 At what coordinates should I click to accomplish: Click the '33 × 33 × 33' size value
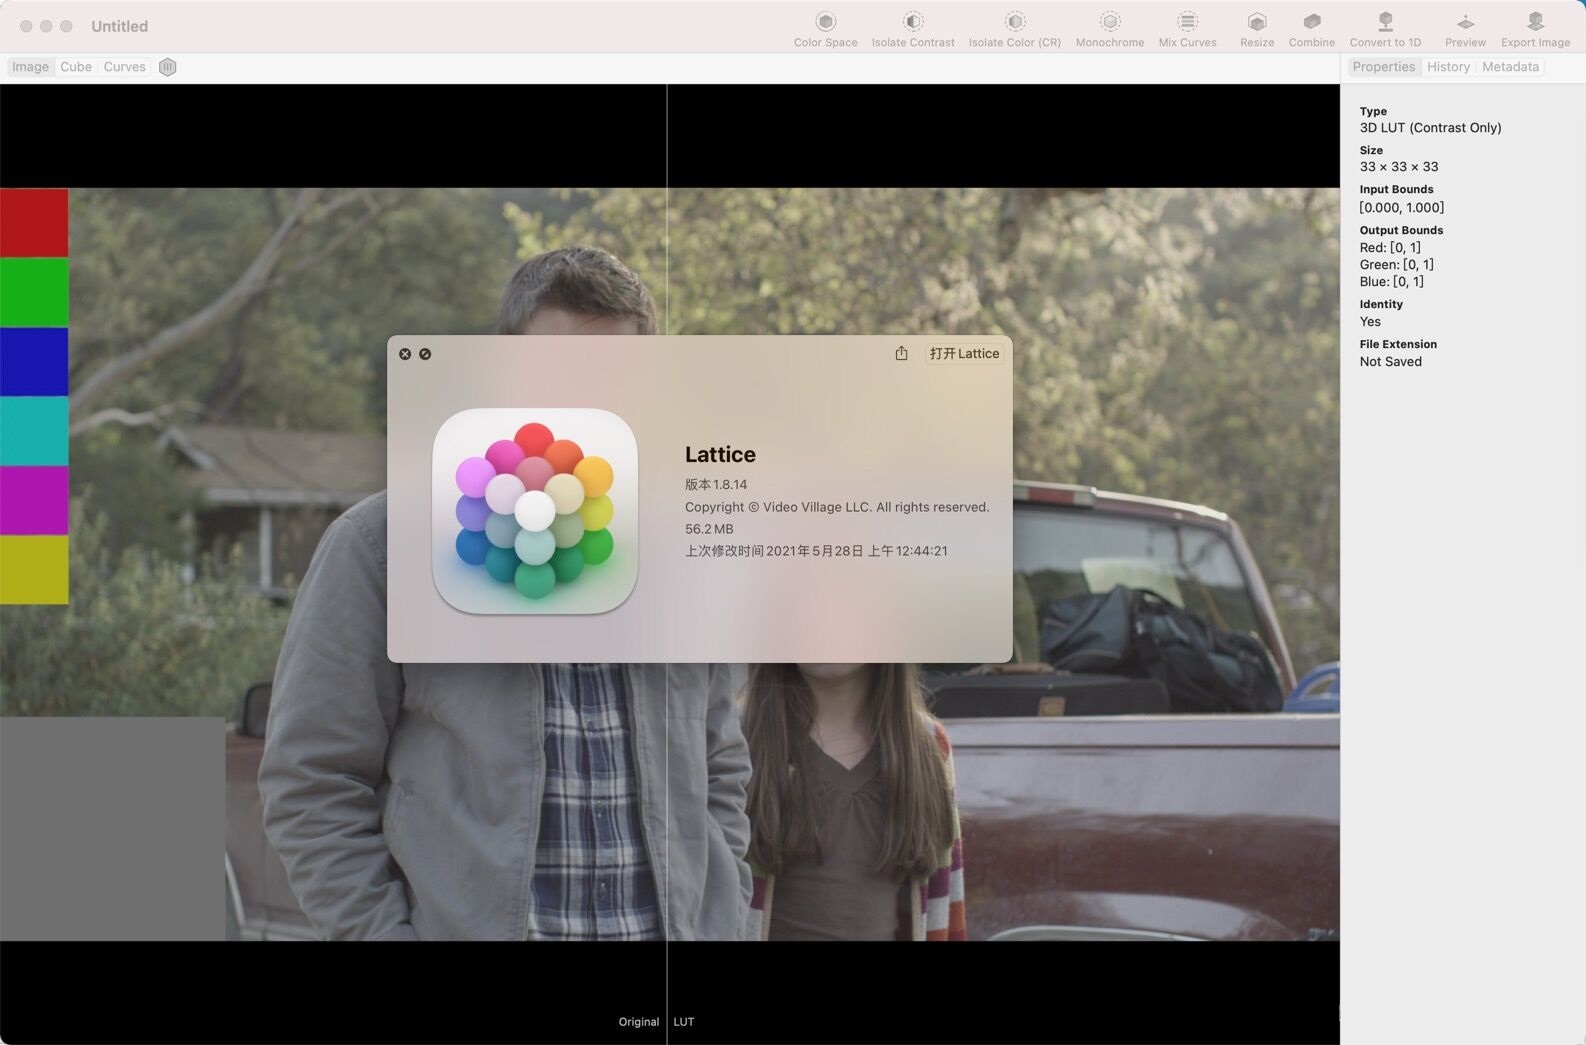pos(1398,167)
